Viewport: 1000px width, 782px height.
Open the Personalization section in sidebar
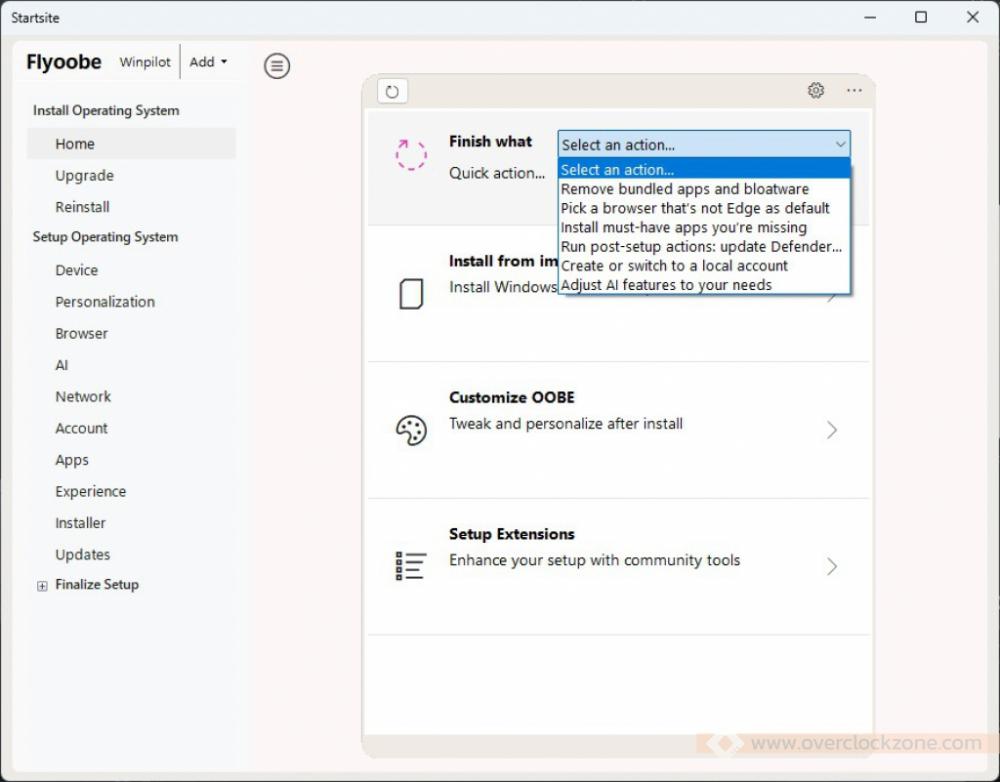tap(105, 302)
